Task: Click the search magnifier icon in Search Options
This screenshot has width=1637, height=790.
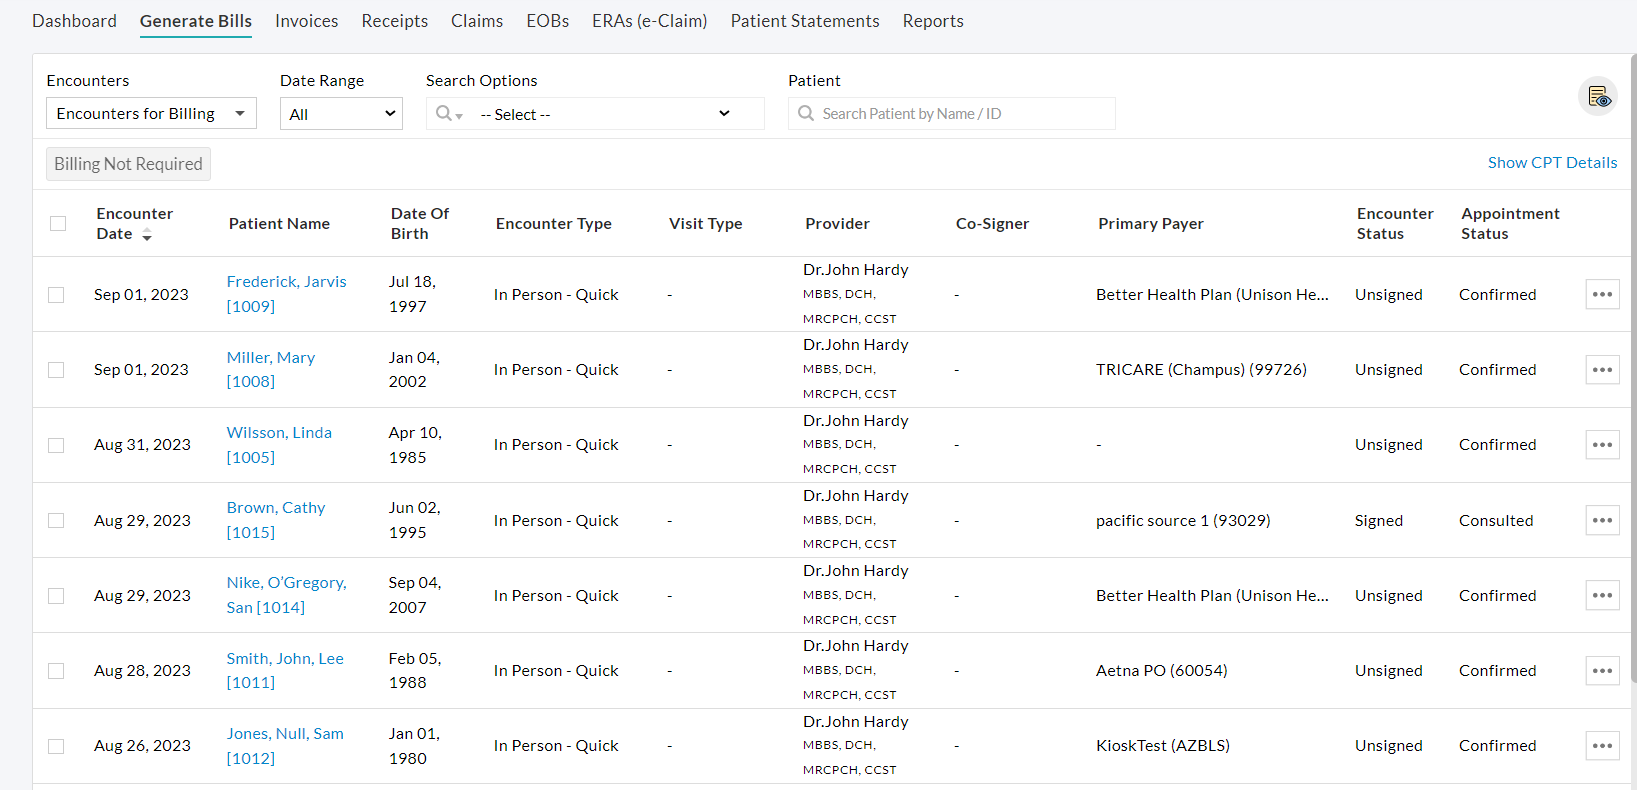Action: 445,114
